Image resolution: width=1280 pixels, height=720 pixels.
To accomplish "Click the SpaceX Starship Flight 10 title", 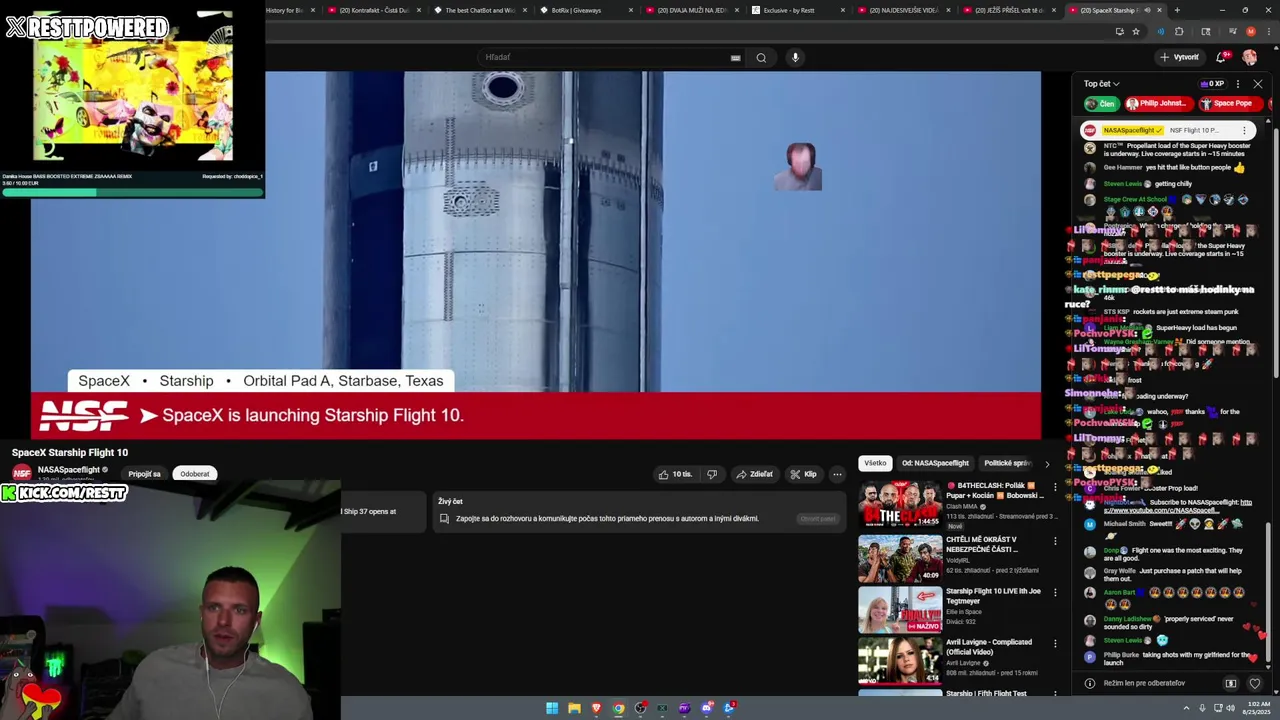I will tap(70, 453).
